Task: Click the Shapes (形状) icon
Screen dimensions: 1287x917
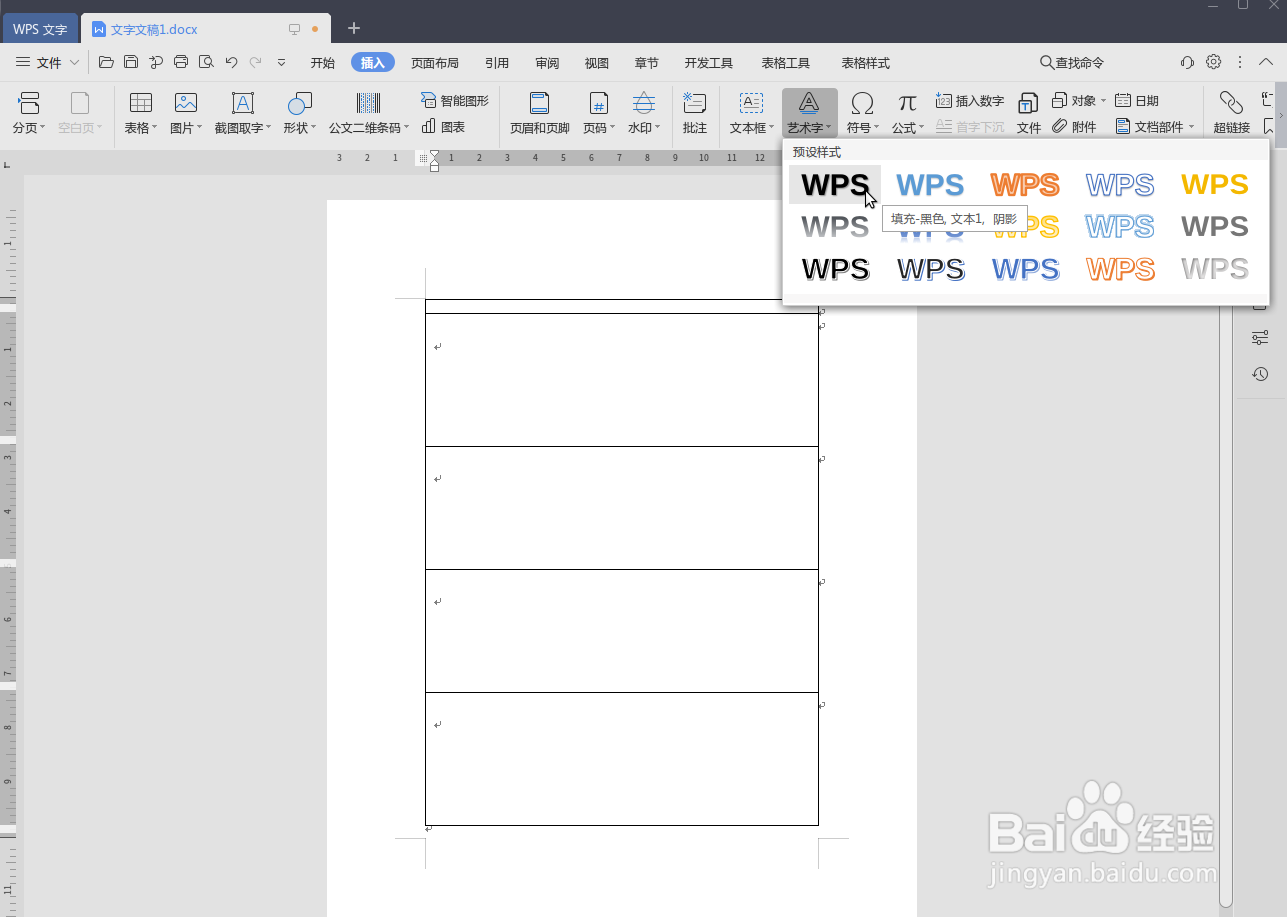Action: coord(299,103)
